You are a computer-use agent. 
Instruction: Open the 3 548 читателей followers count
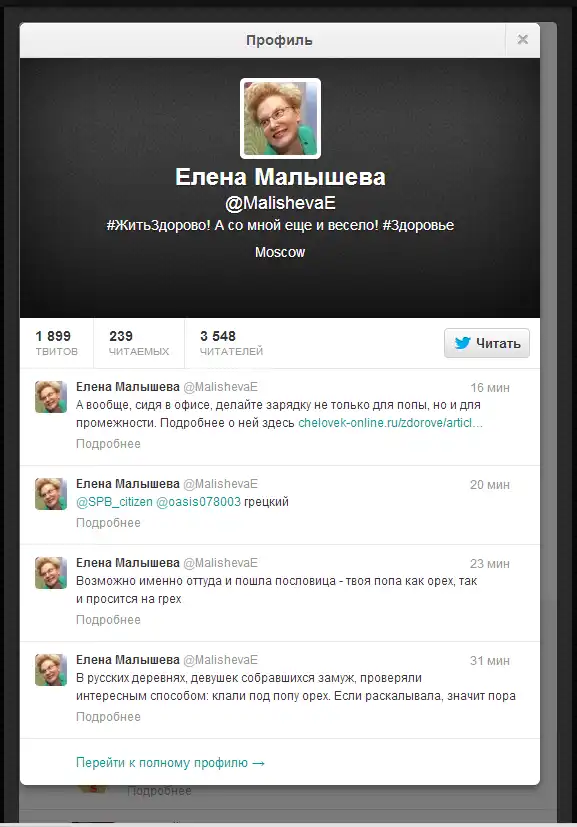231,343
